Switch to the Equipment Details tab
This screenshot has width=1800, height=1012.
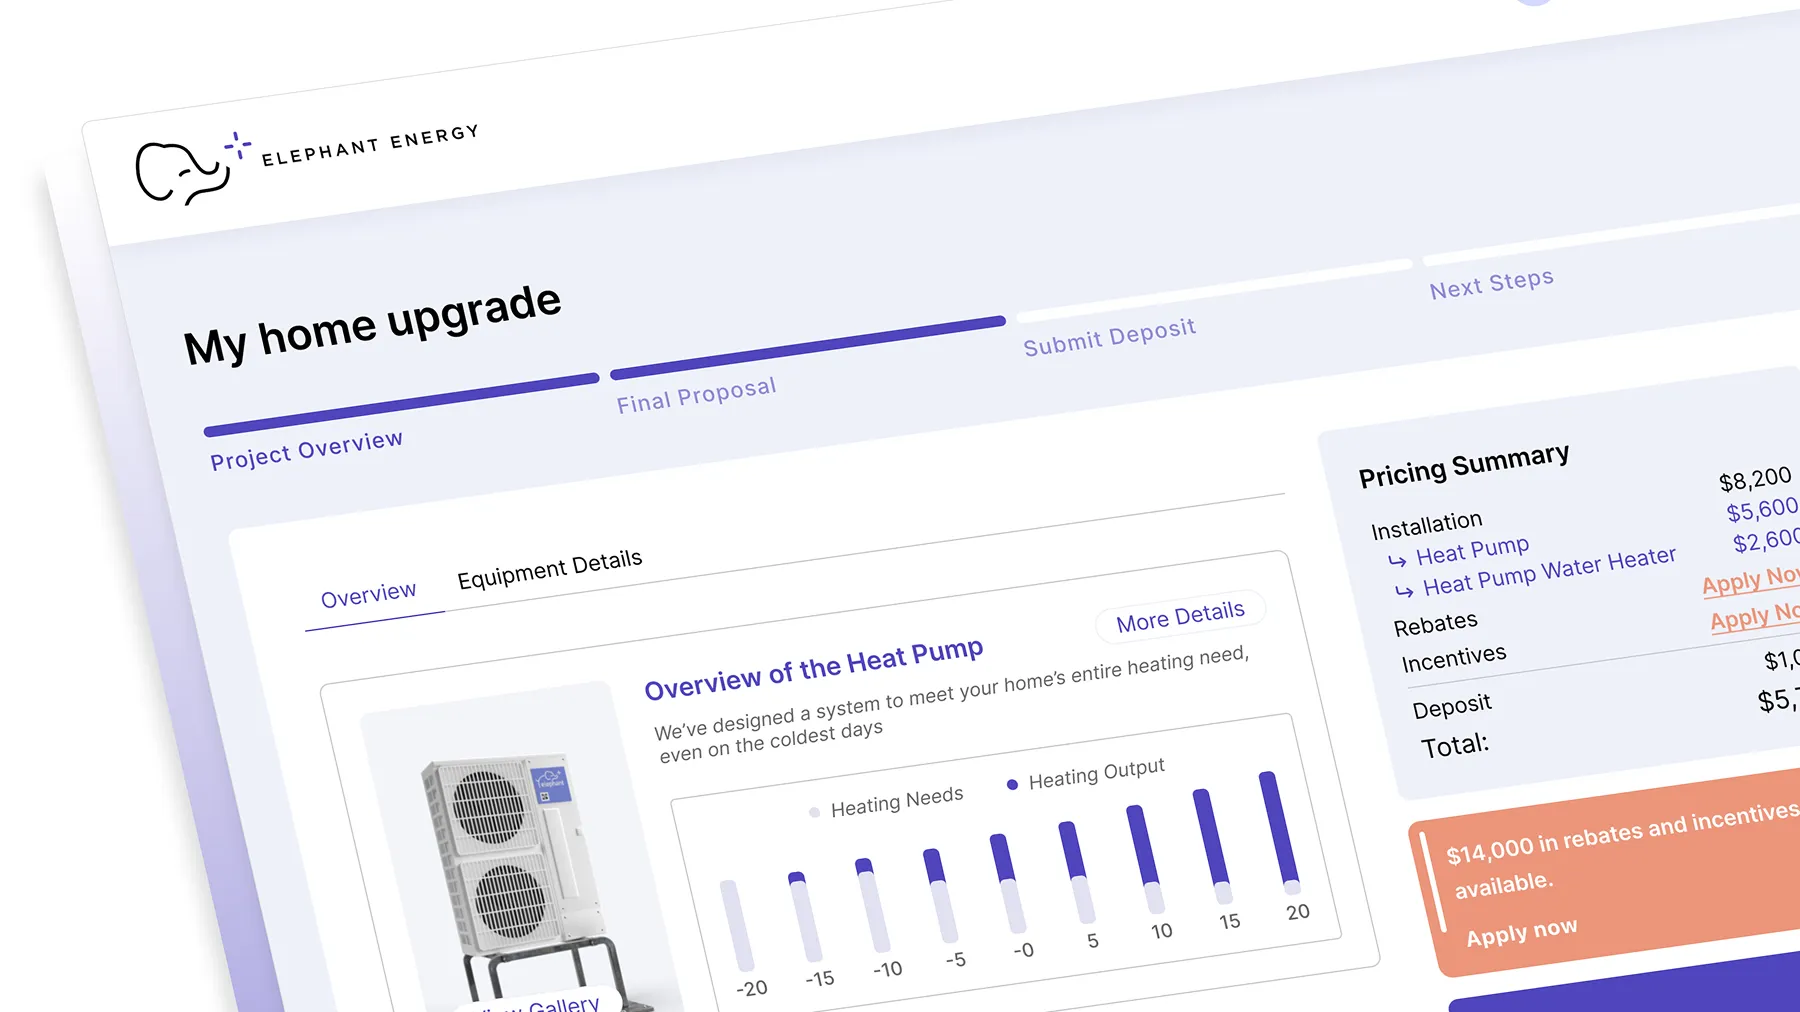(549, 568)
